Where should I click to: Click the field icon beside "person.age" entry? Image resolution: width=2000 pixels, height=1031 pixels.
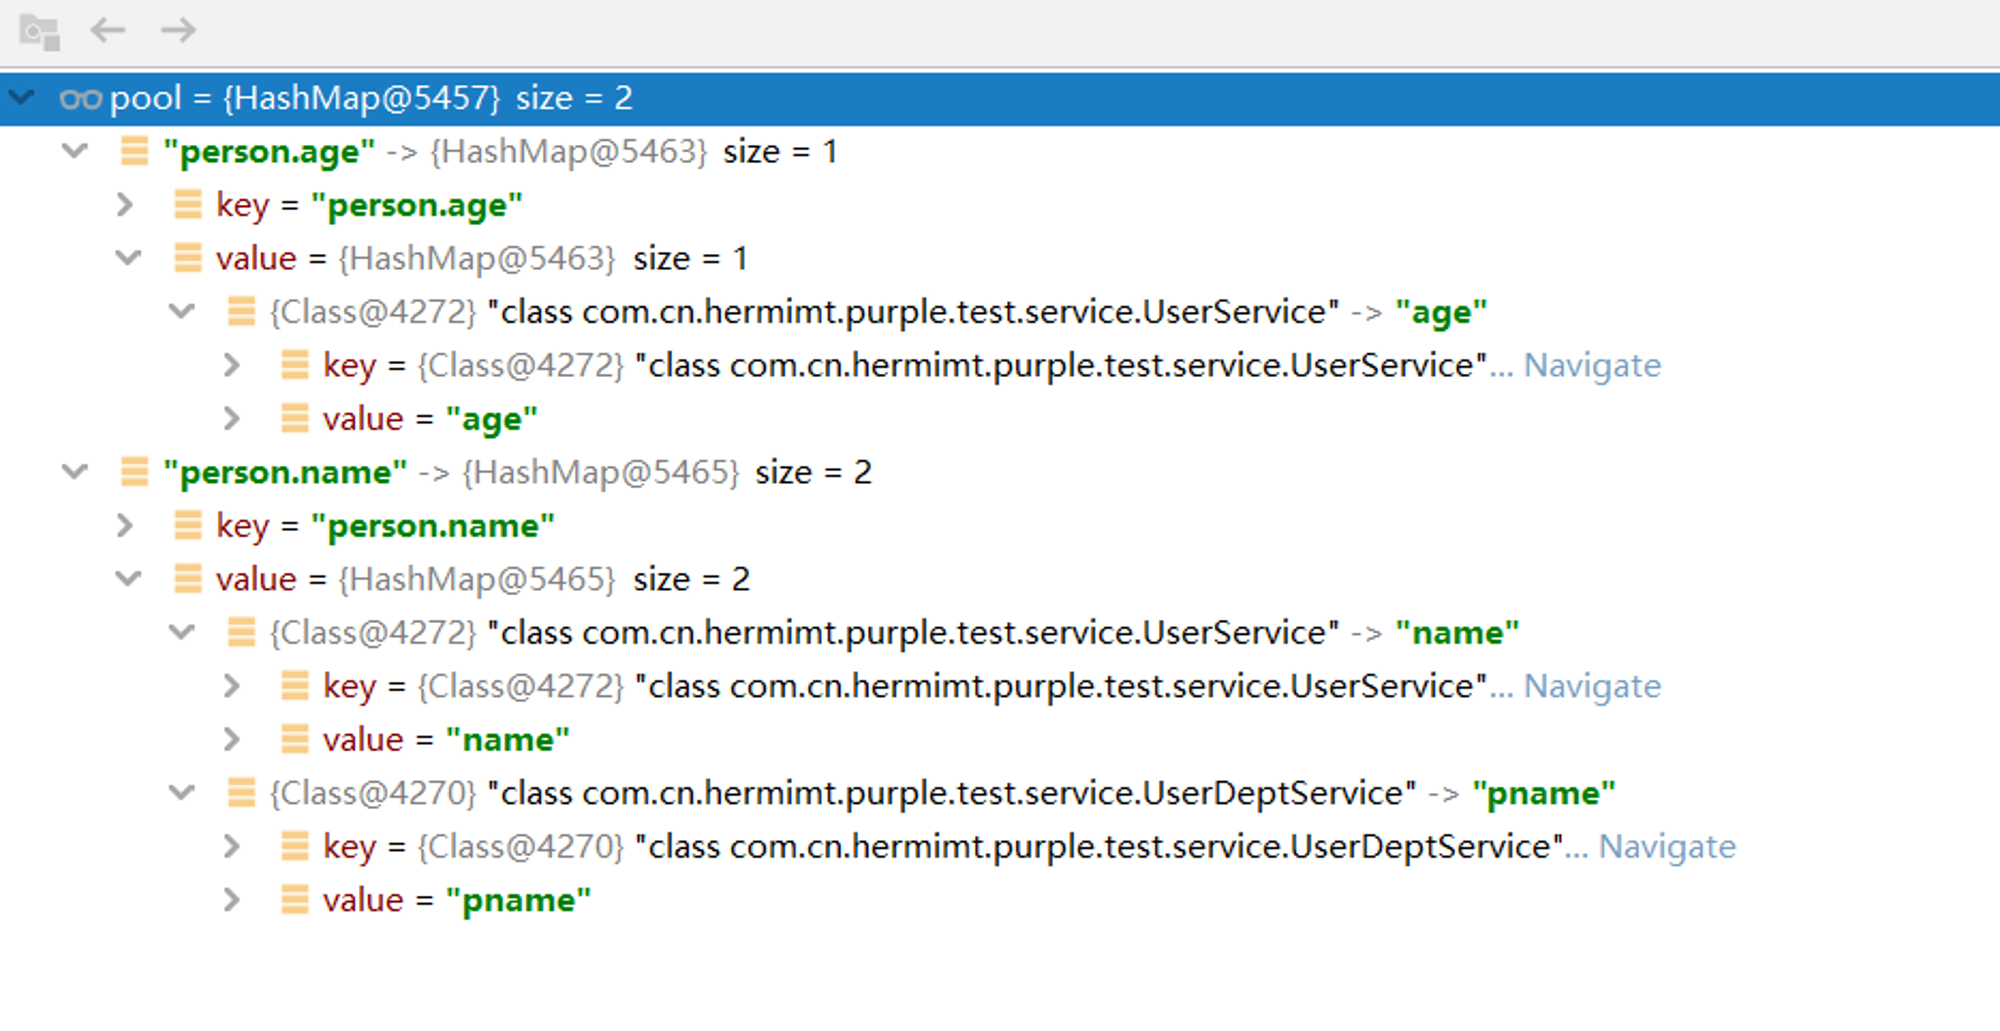click(x=134, y=151)
